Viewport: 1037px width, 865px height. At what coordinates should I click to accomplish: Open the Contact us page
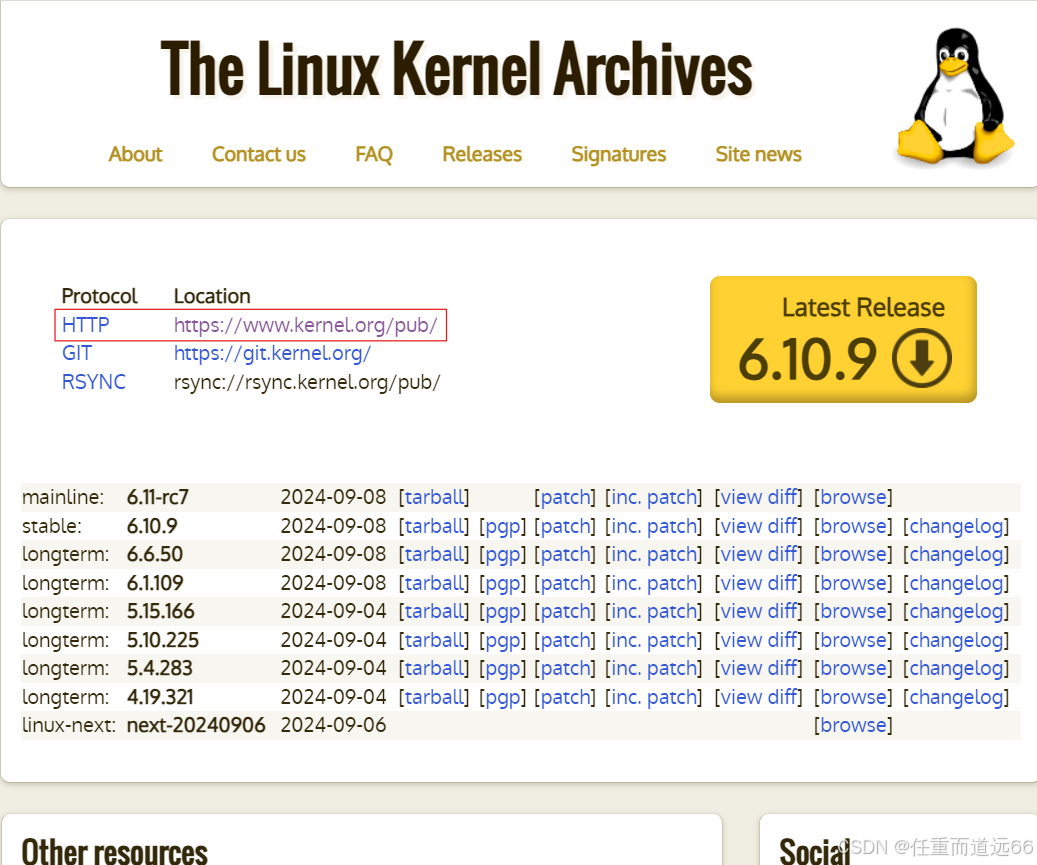(x=259, y=154)
